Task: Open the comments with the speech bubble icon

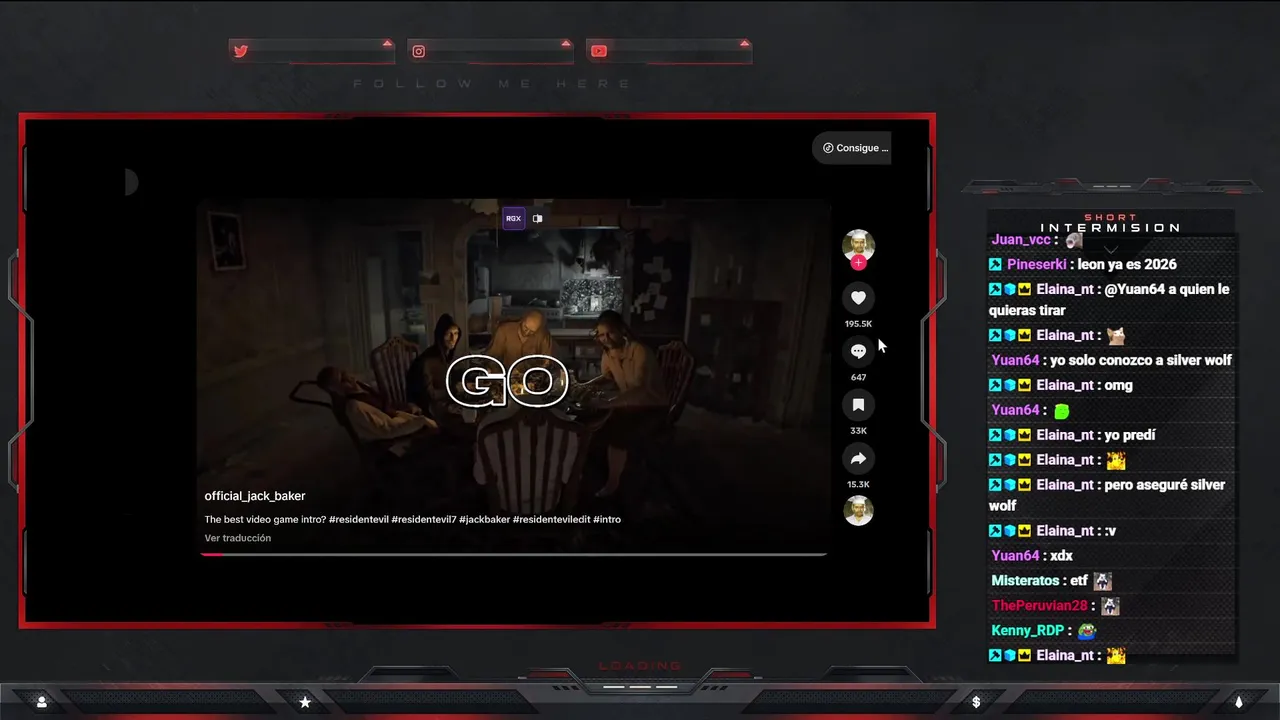Action: coord(858,351)
